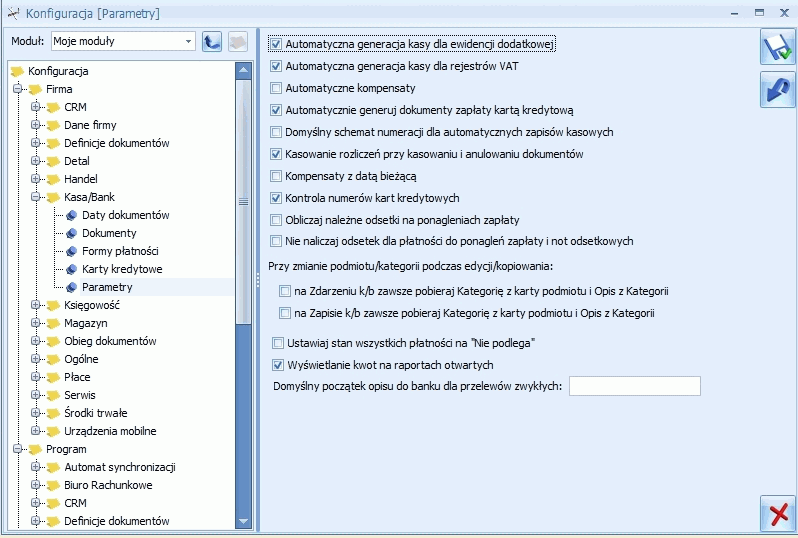Viewport: 798px width, 538px height.
Task: Toggle Automatycznie generuj dokumenty zapłaty kartą kredytową
Action: pos(276,110)
